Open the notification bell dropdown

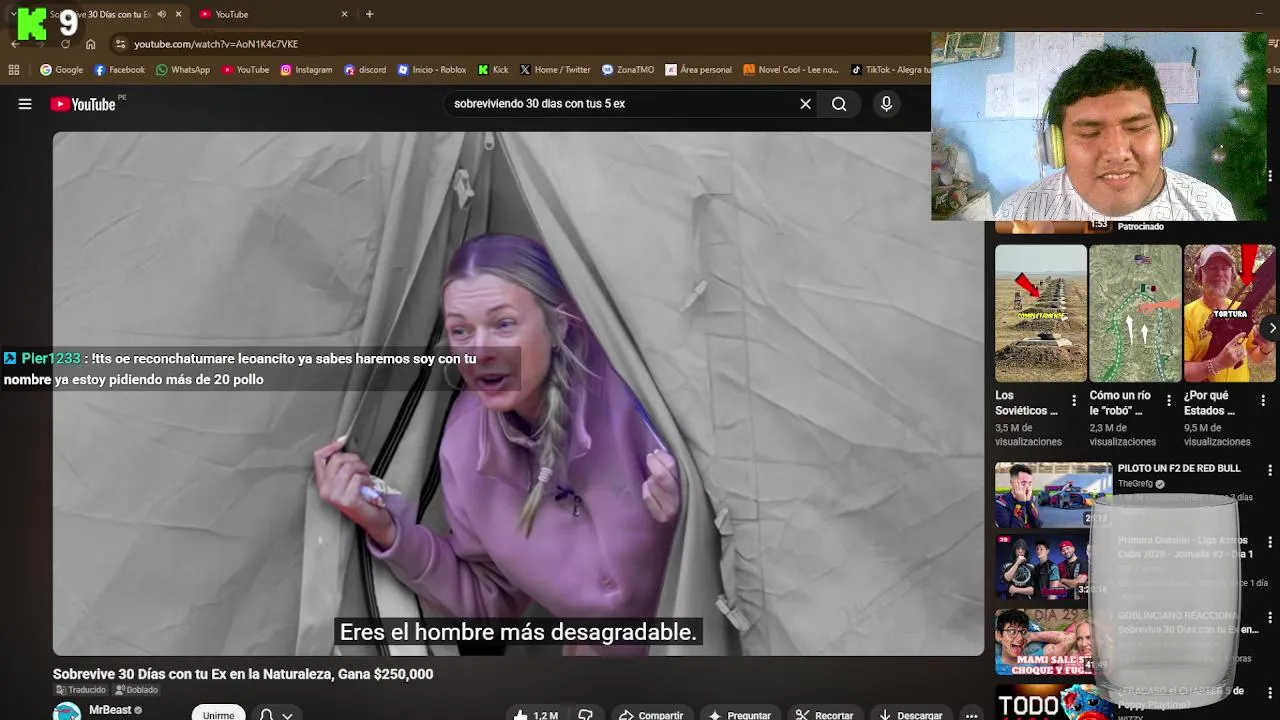(275, 714)
